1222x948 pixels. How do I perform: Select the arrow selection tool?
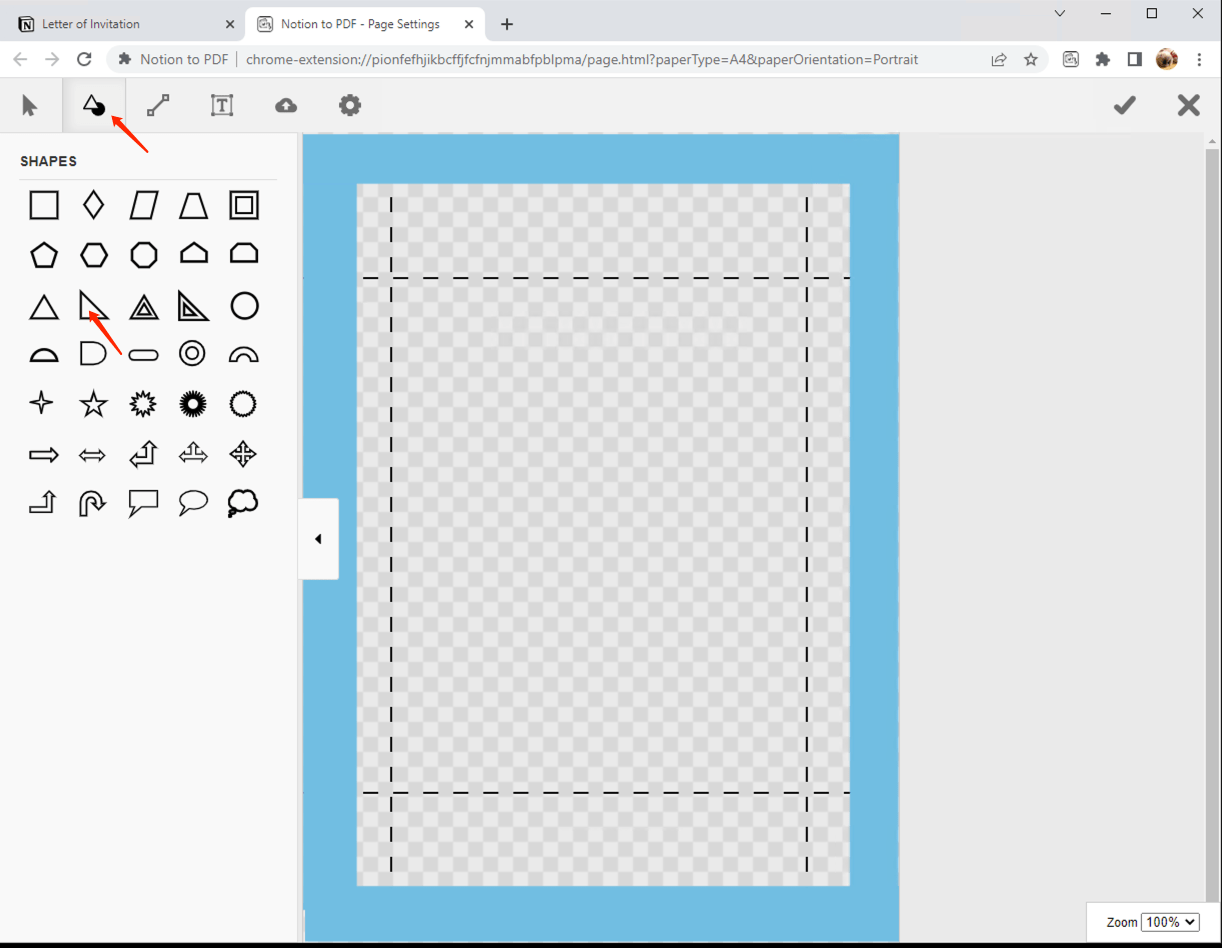[x=30, y=105]
